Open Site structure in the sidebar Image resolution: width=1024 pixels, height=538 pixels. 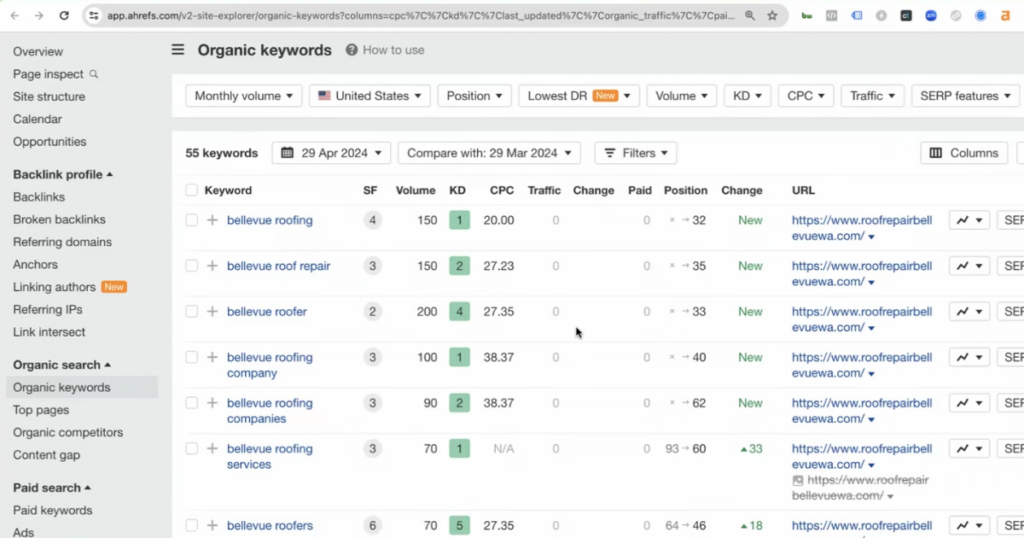49,97
